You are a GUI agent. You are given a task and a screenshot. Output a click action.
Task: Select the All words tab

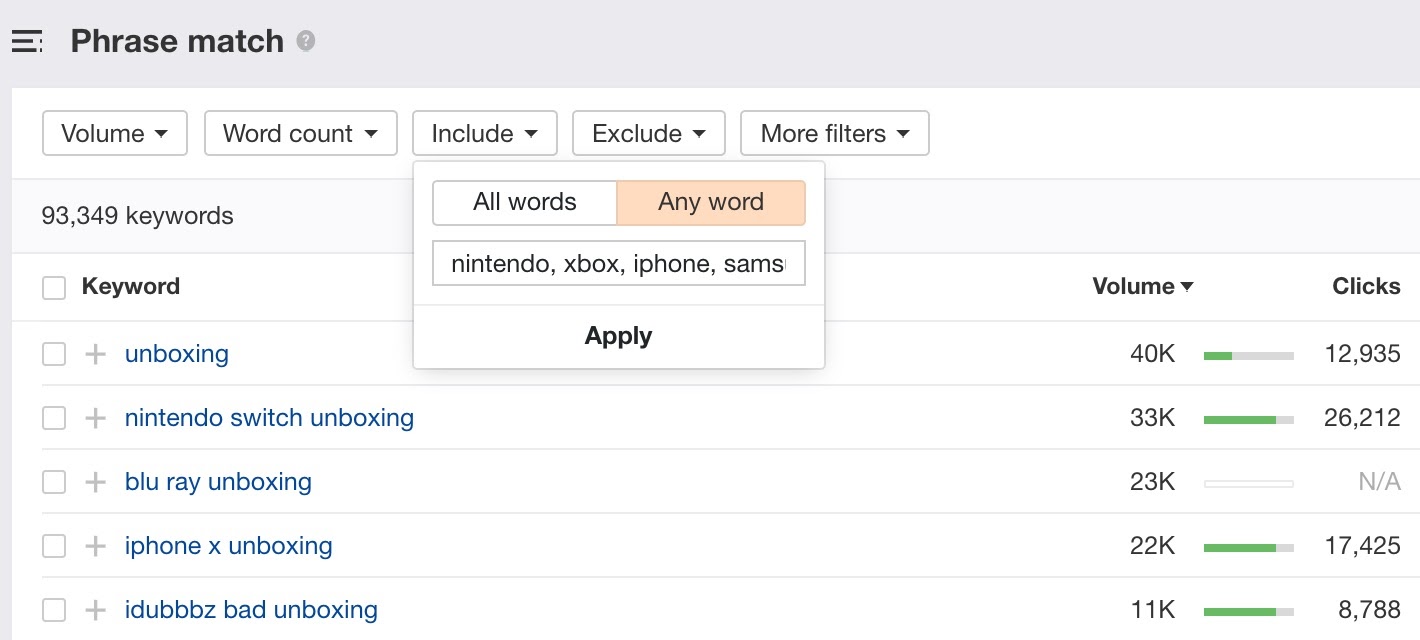523,202
